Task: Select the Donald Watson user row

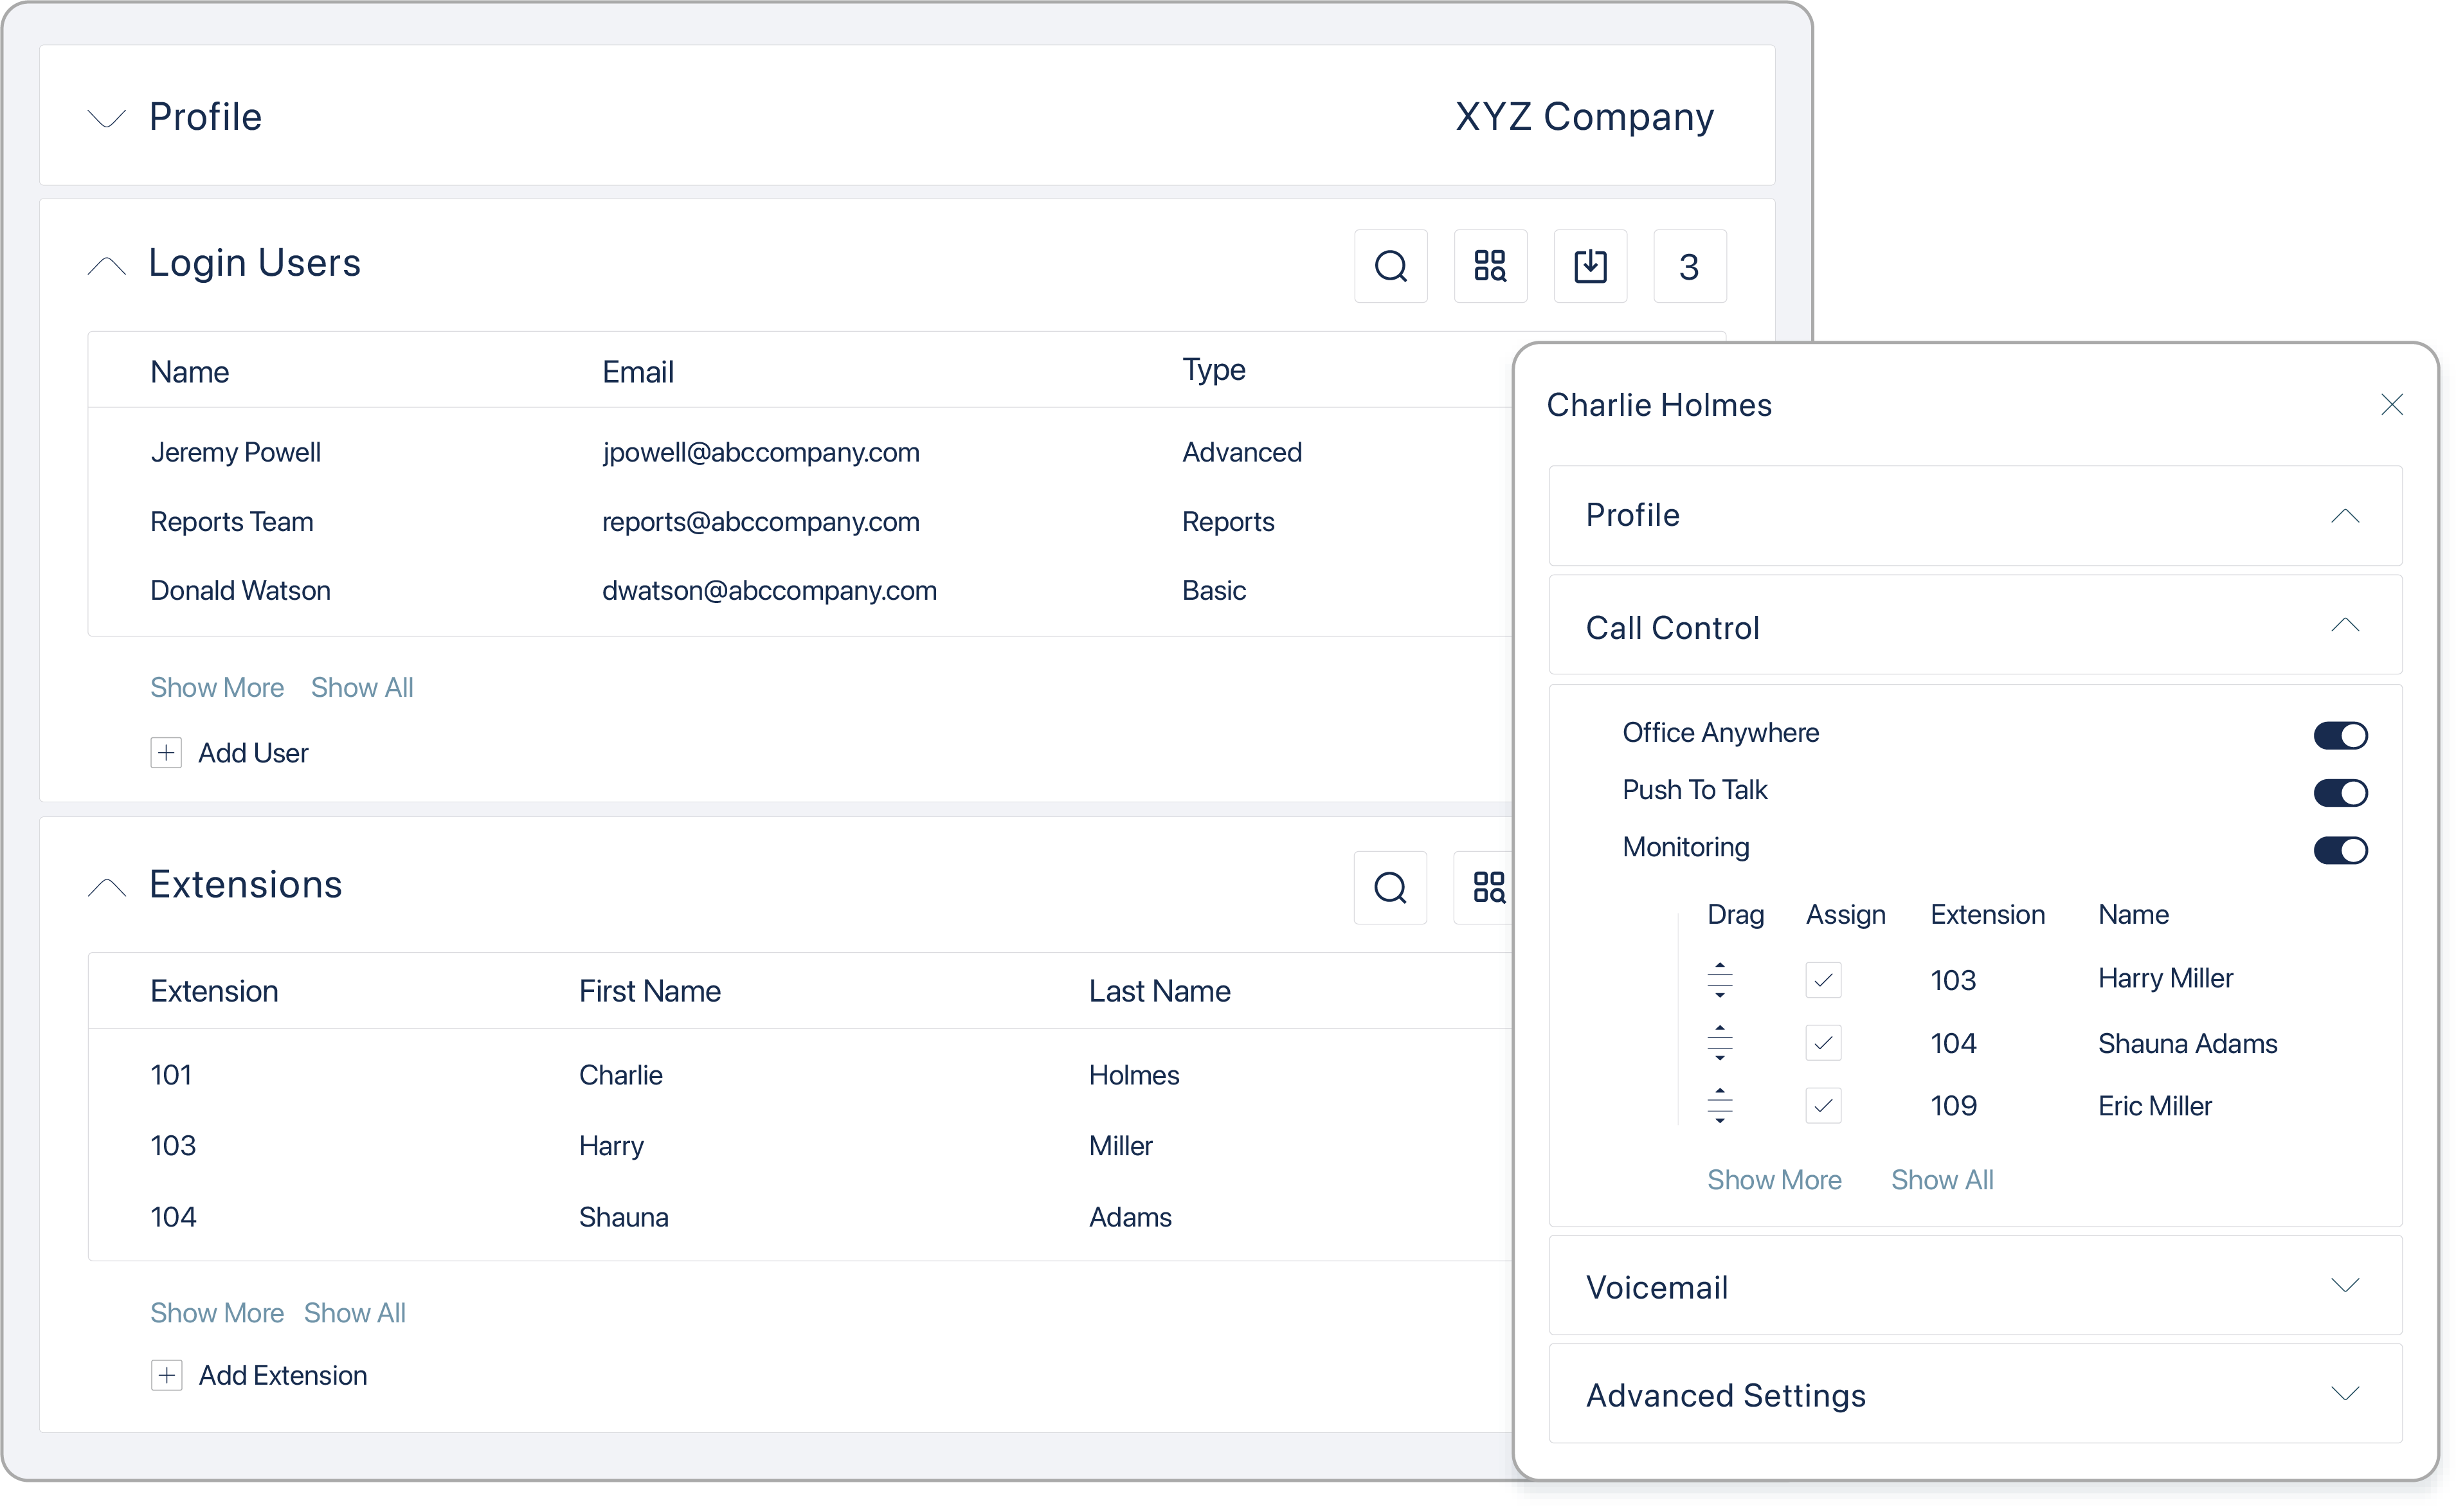Action: pos(800,591)
